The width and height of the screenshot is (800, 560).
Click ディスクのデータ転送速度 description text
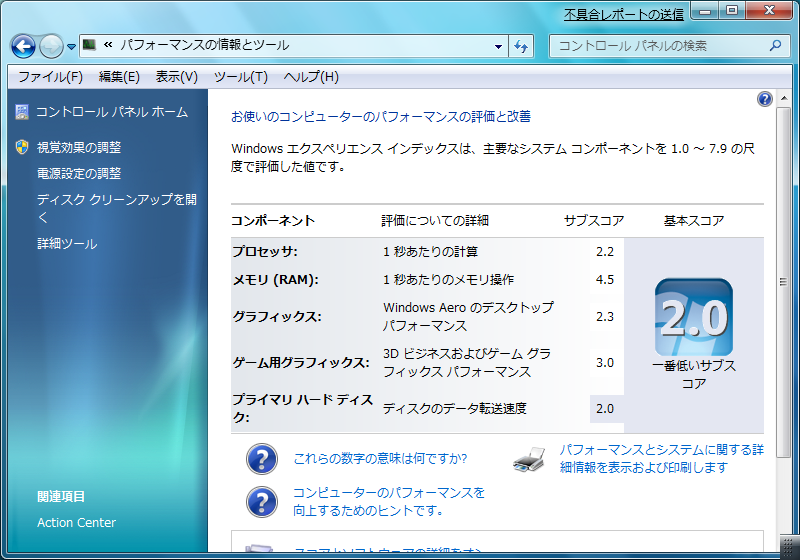click(x=455, y=409)
